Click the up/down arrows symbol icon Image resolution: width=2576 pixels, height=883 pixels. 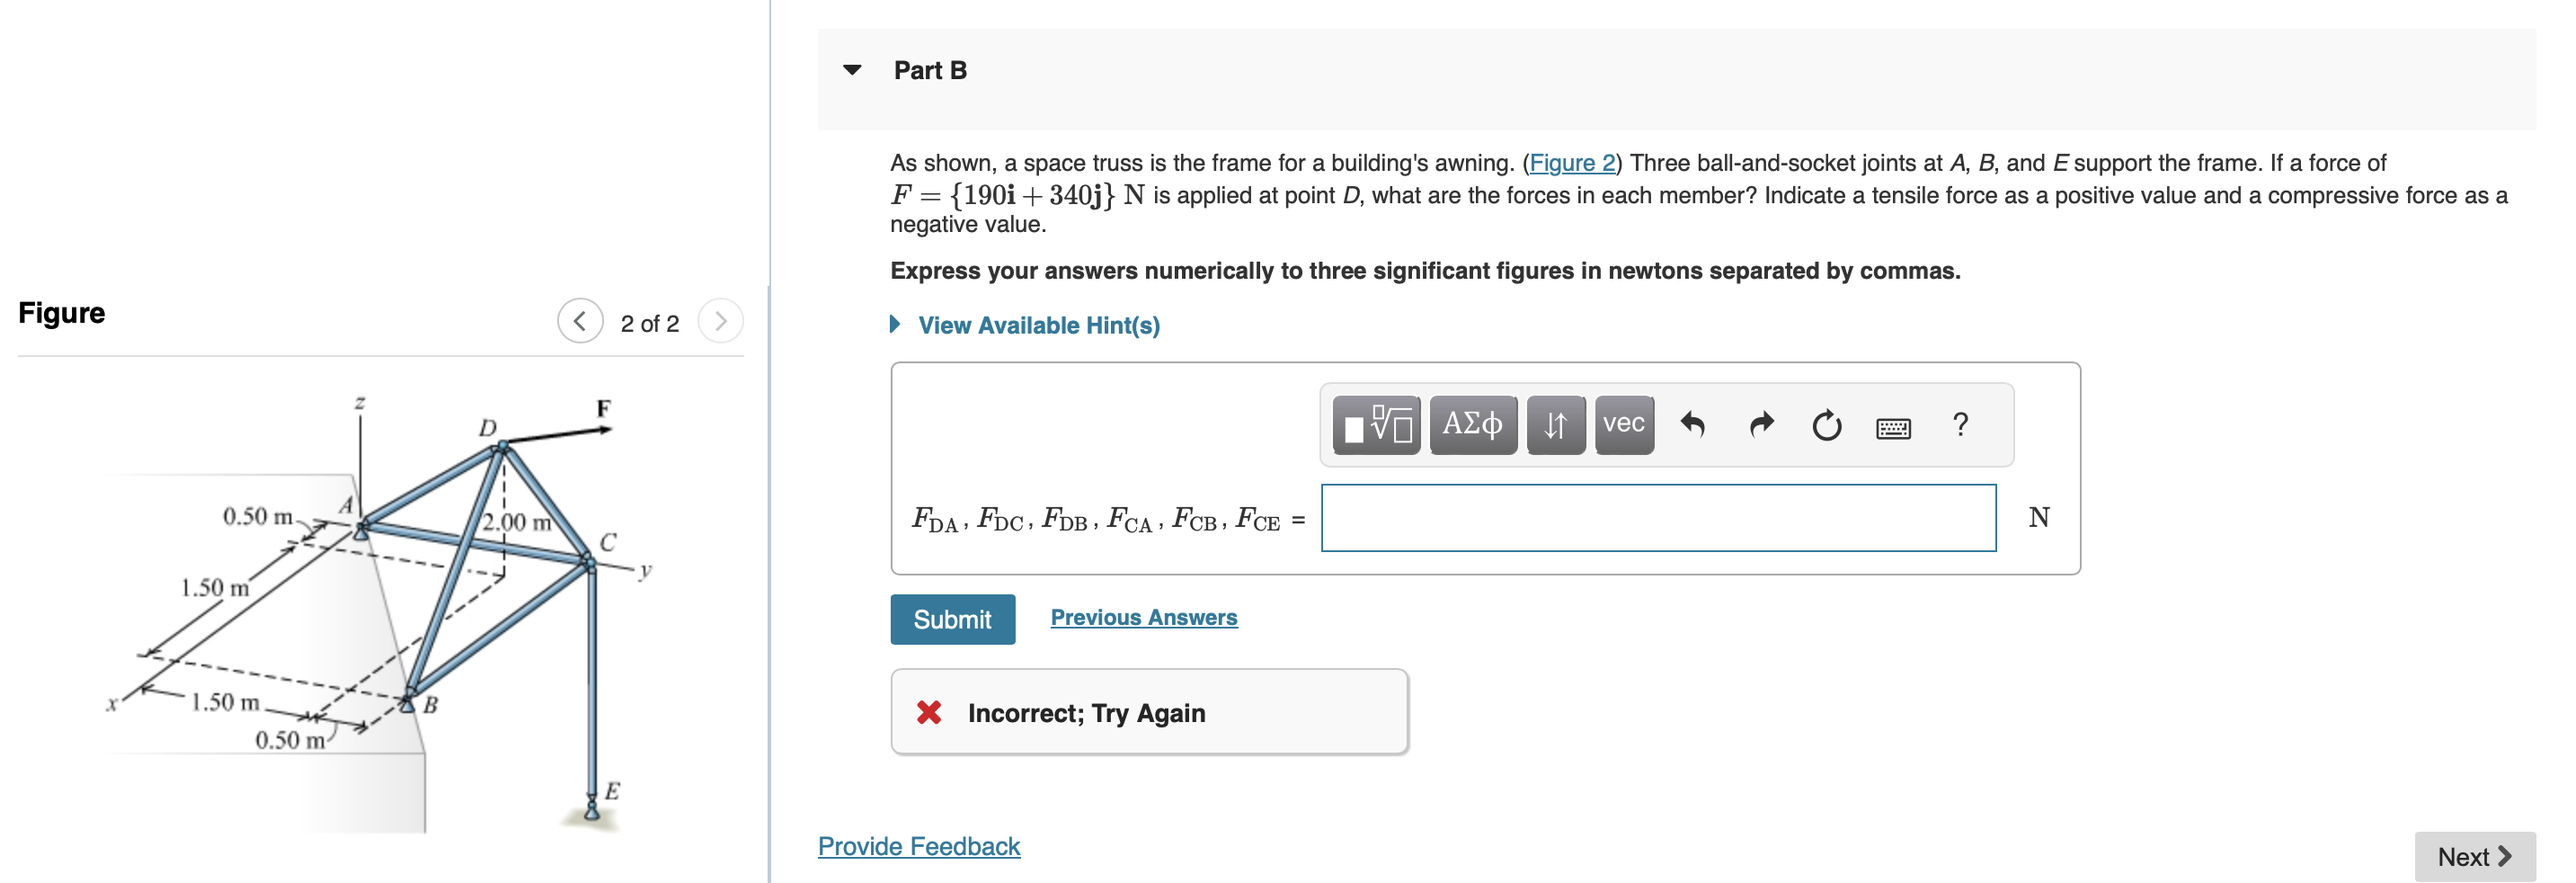coord(1554,425)
